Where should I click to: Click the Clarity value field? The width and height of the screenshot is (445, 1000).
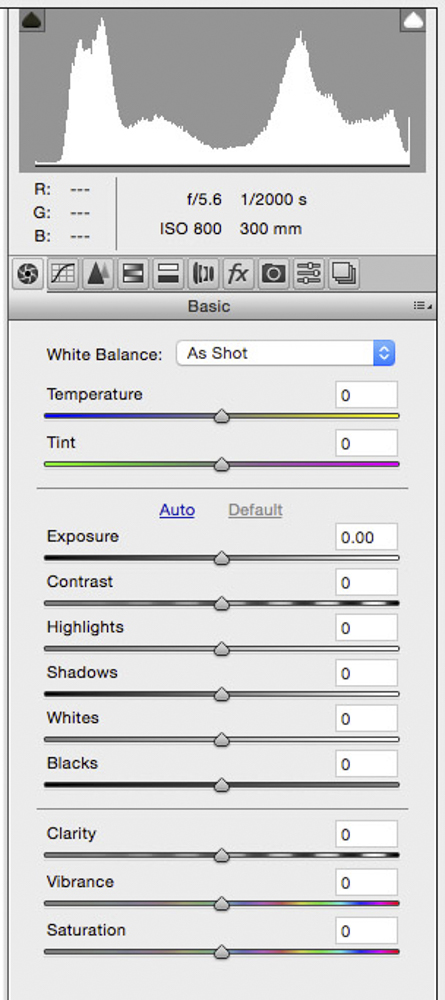click(x=367, y=834)
